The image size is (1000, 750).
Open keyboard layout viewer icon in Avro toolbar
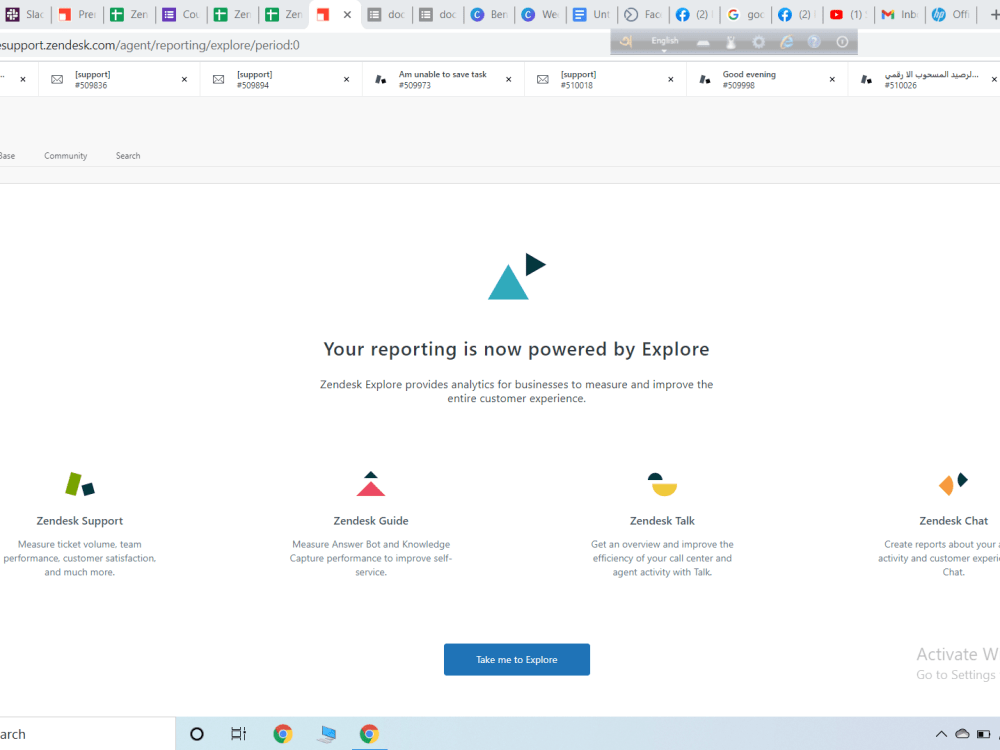[x=703, y=43]
